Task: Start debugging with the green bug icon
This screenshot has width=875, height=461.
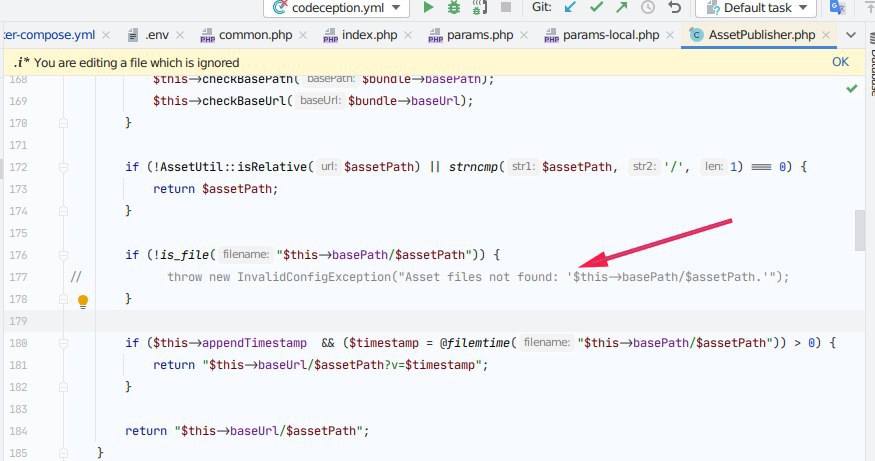Action: pos(454,7)
